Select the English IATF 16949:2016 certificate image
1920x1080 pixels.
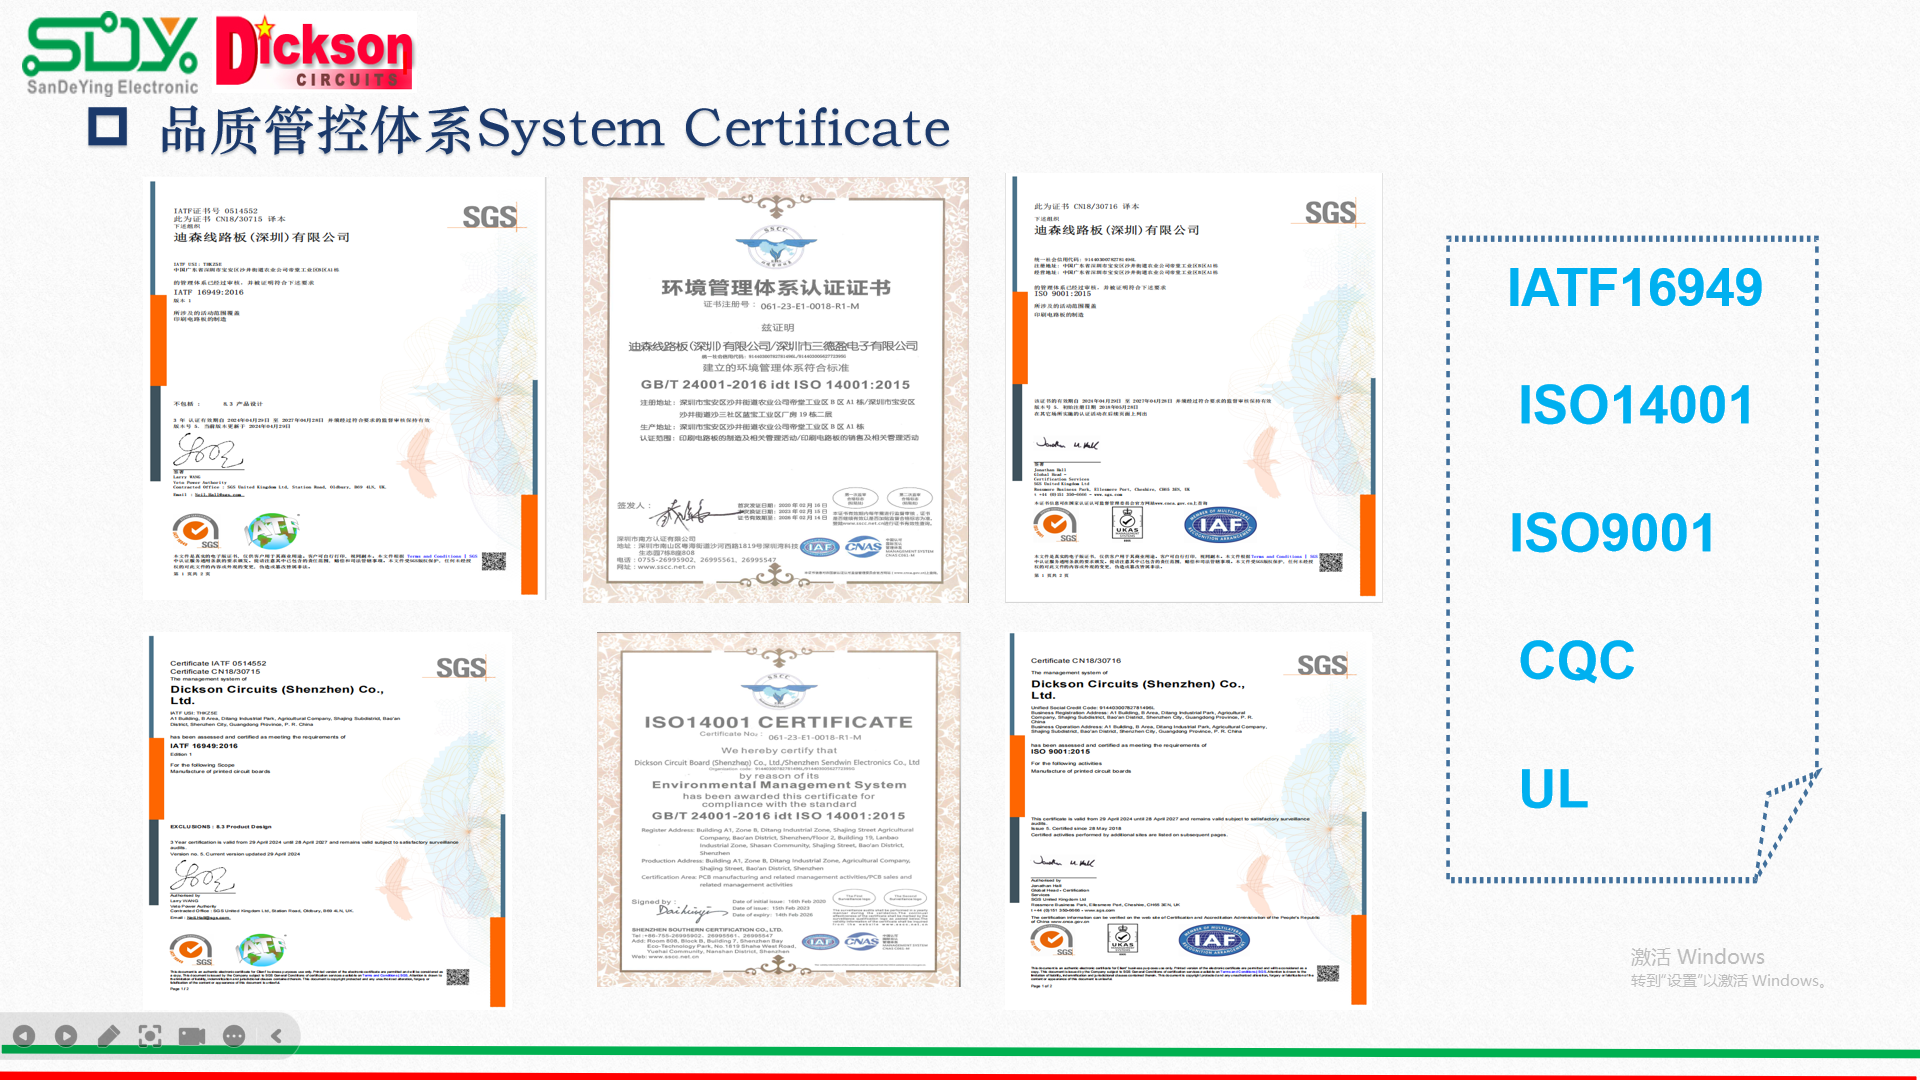tap(328, 819)
